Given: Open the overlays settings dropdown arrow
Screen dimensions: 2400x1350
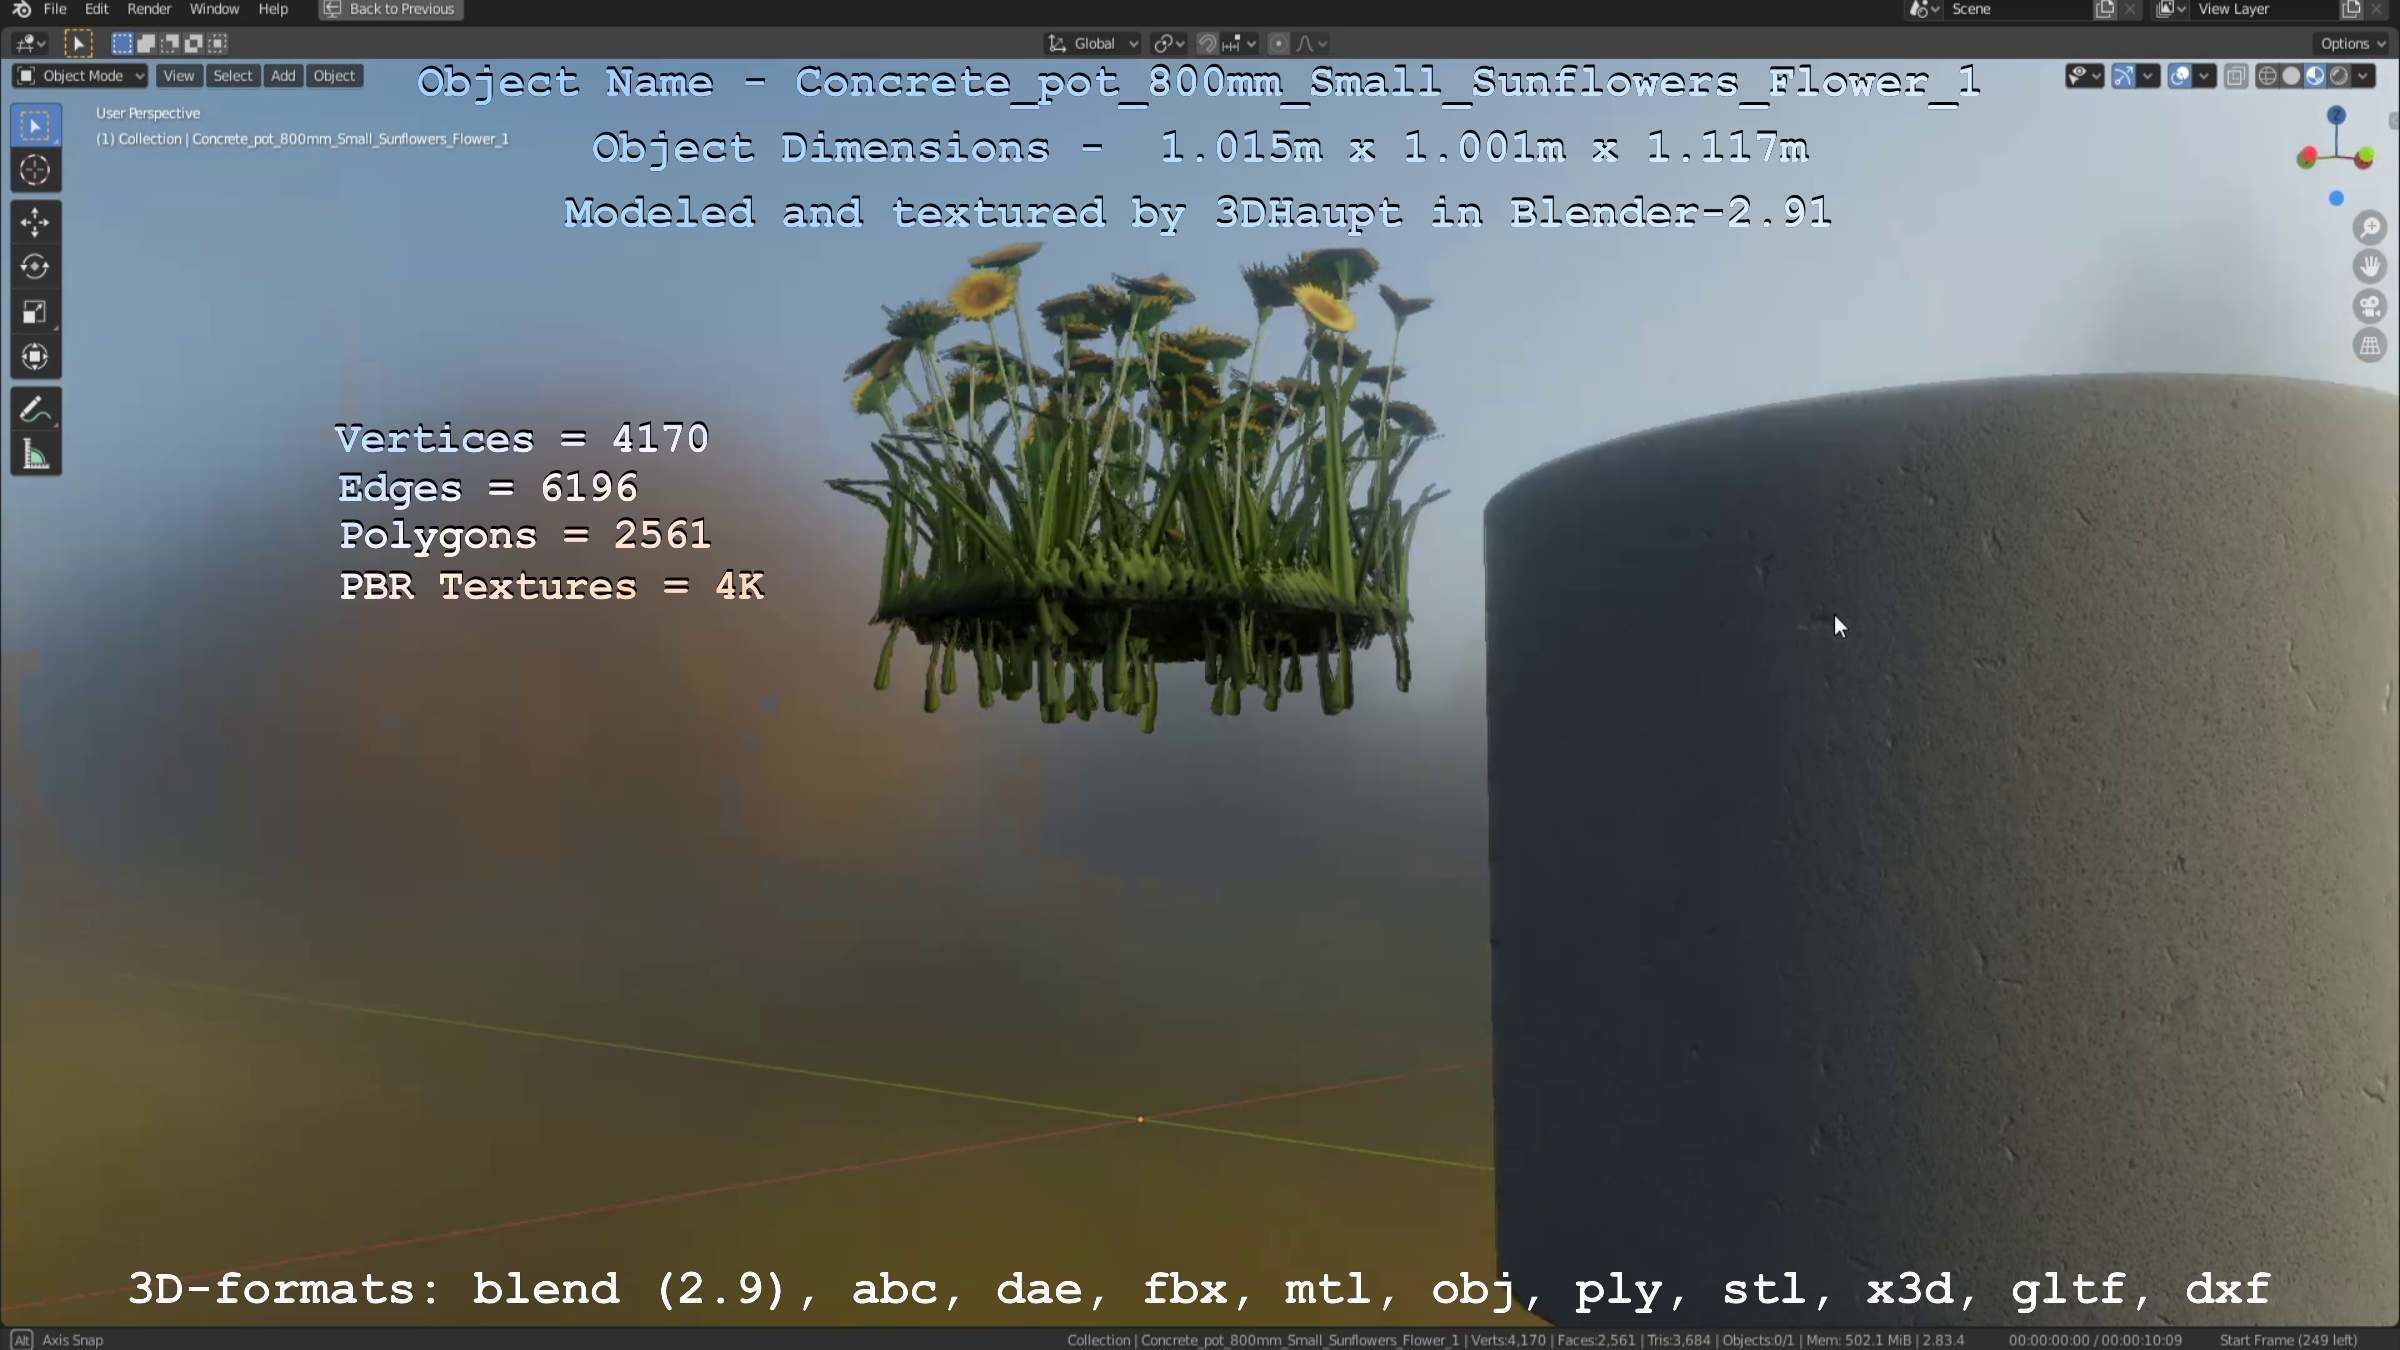Looking at the screenshot, I should (x=2204, y=76).
